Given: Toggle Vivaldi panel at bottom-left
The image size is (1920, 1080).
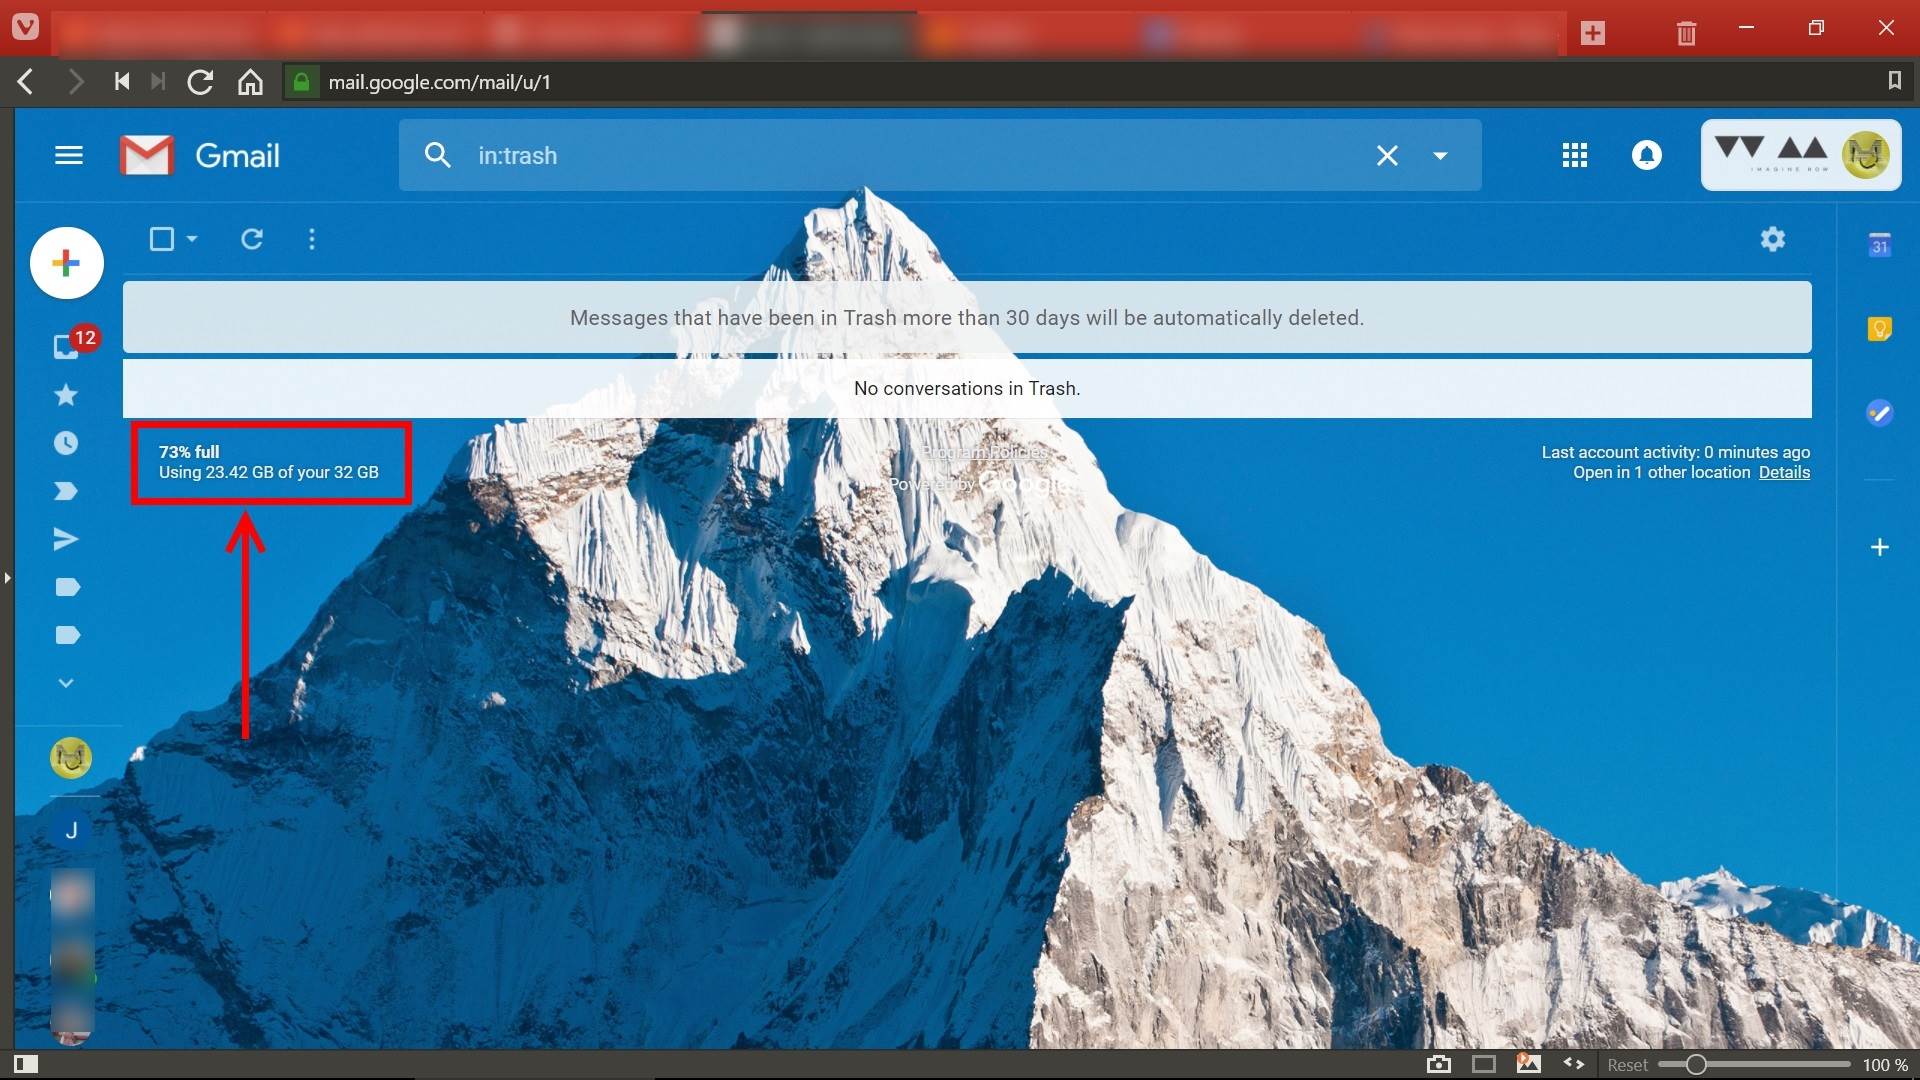Looking at the screenshot, I should point(26,1064).
